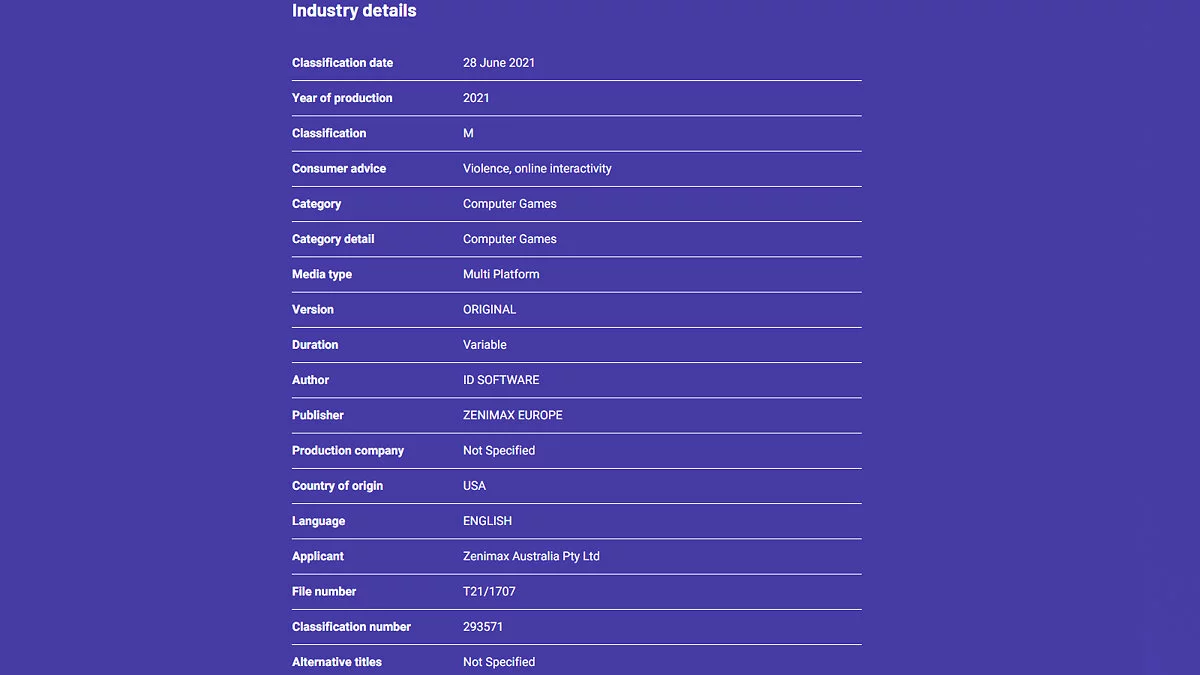Viewport: 1200px width, 675px height.
Task: Click the file number T21/1707
Action: tap(489, 592)
